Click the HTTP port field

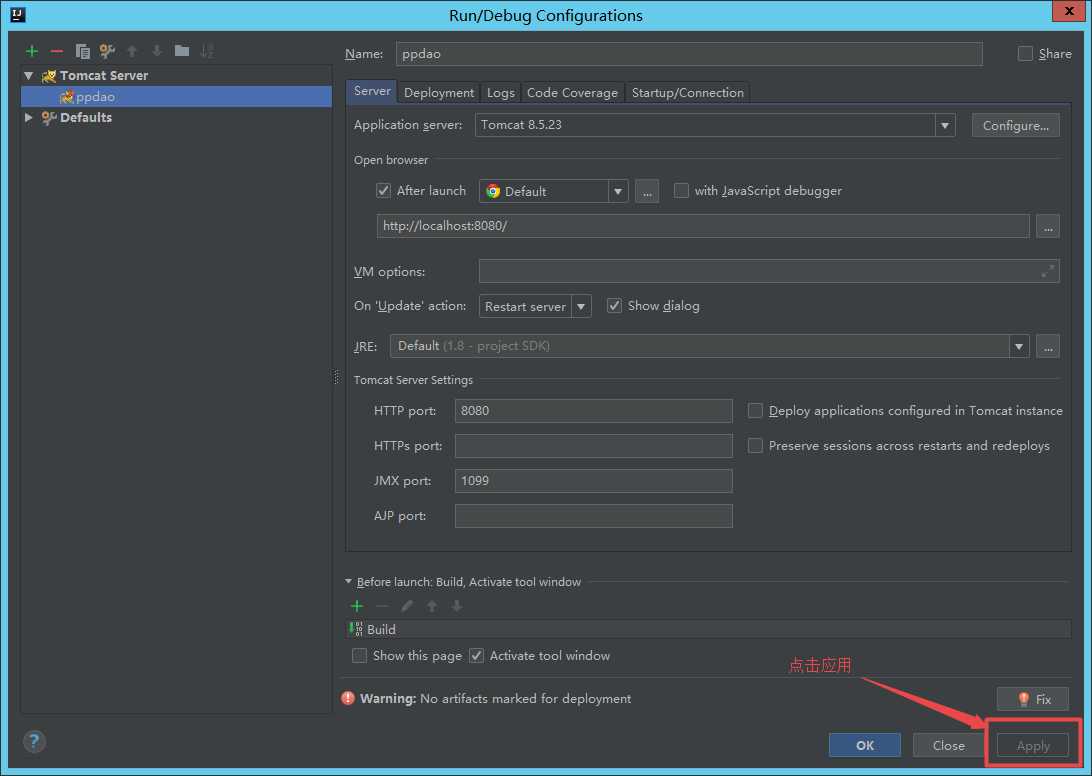pos(593,411)
